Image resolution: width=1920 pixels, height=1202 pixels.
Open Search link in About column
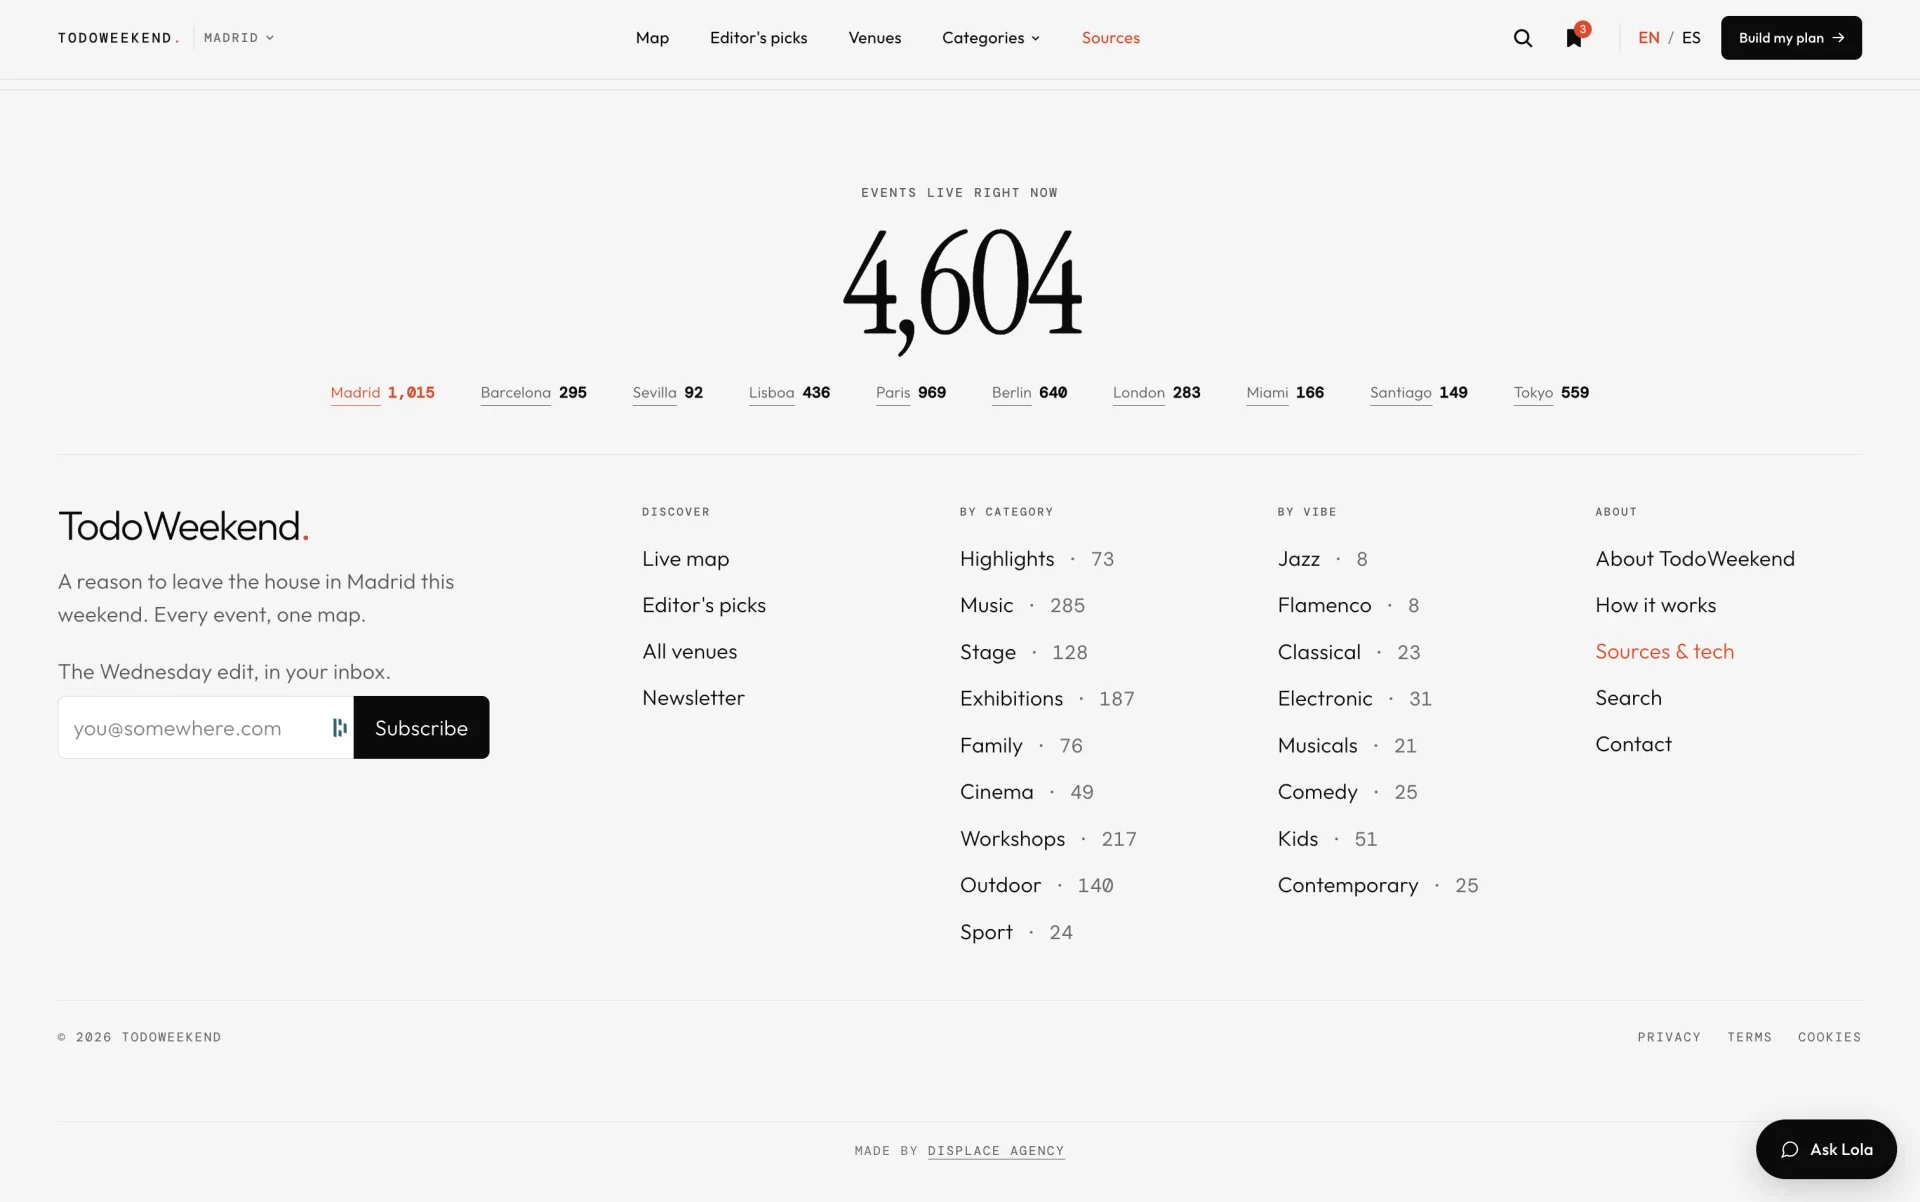coord(1628,698)
